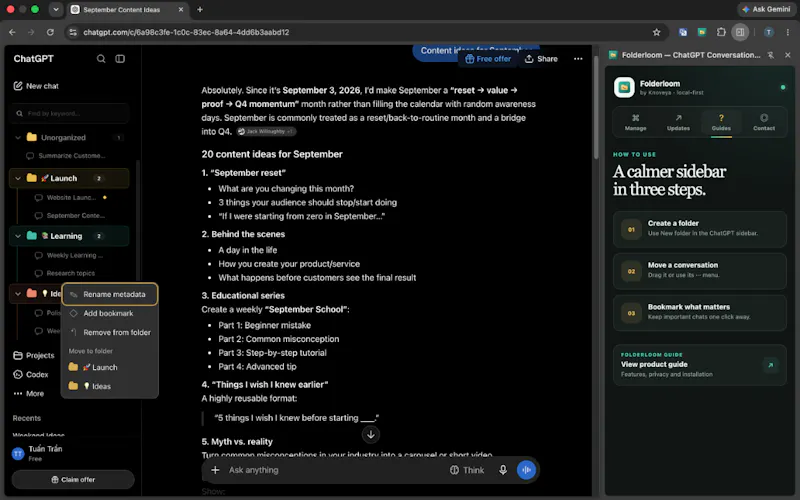Collapse the Unorganized folder chevron

(18, 137)
